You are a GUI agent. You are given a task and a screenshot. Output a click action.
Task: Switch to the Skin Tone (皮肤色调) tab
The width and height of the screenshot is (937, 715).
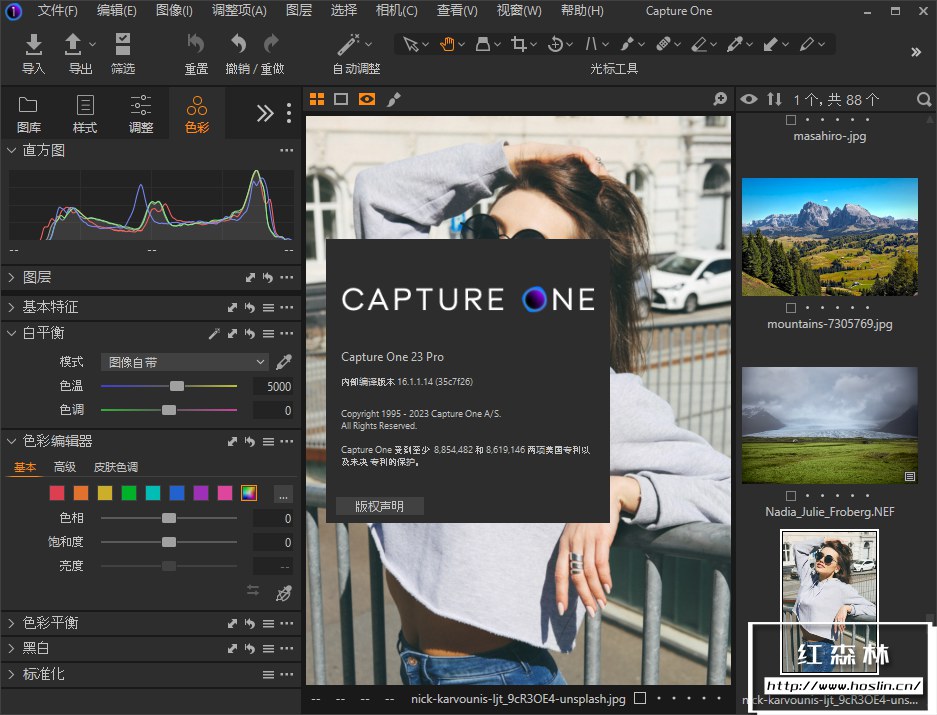(x=115, y=467)
